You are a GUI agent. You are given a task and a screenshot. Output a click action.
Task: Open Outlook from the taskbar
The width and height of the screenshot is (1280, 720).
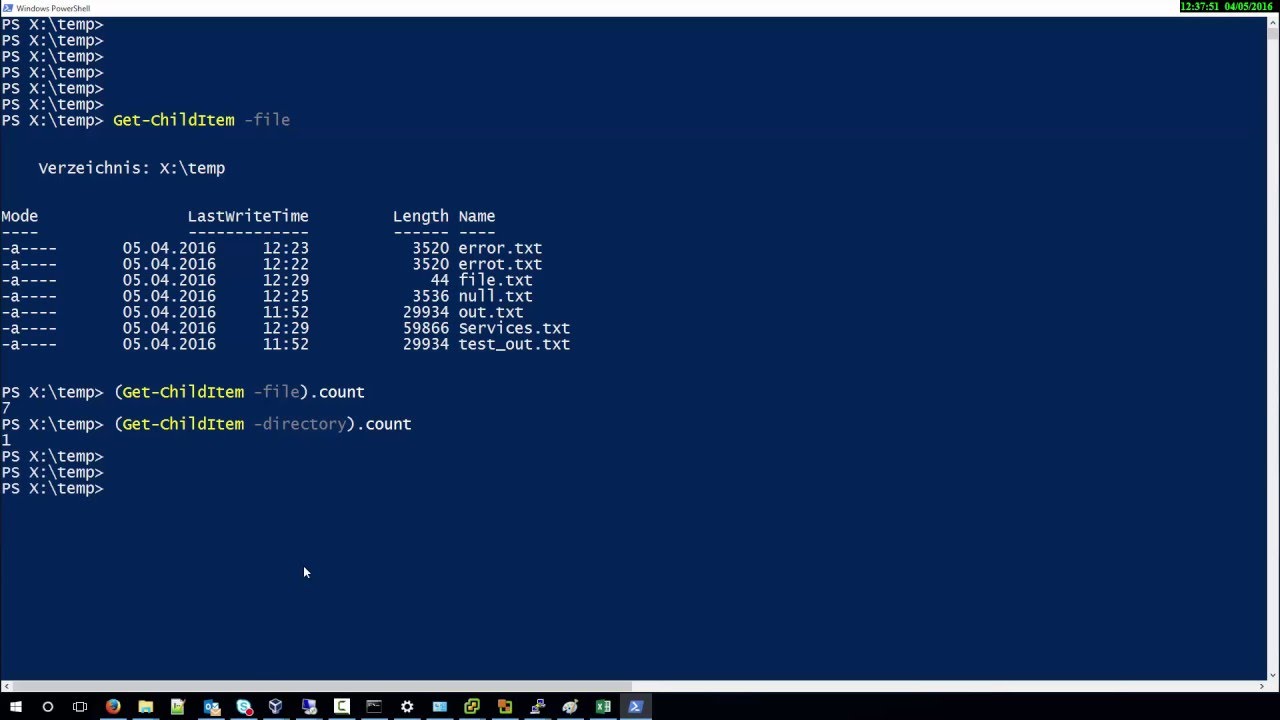pyautogui.click(x=211, y=707)
